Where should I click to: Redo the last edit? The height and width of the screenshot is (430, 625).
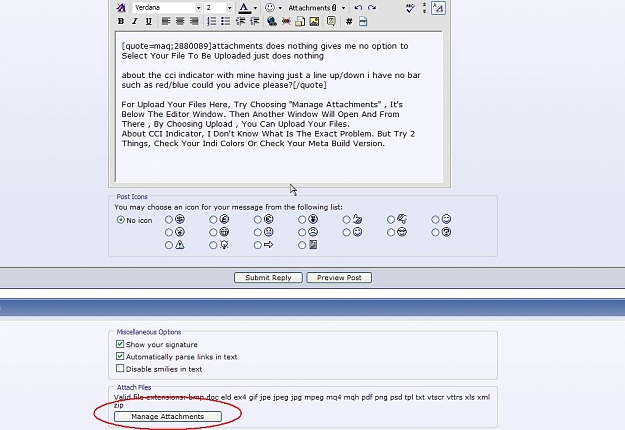(372, 8)
